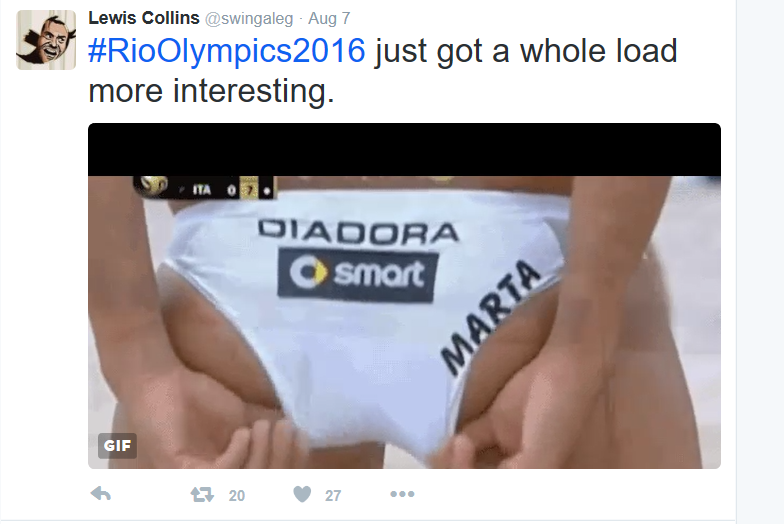Click the smart logo in the GIF
Image resolution: width=784 pixels, height=524 pixels.
click(x=357, y=274)
